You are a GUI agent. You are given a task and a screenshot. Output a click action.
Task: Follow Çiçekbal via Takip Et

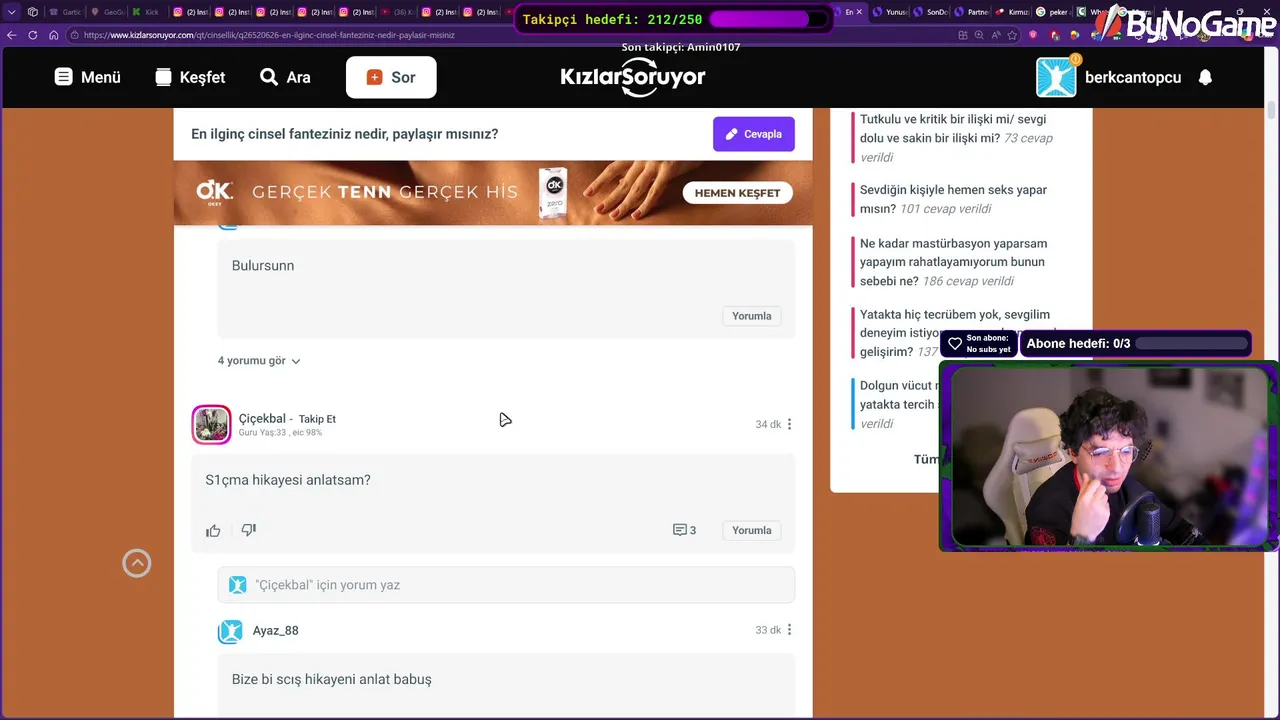(317, 419)
